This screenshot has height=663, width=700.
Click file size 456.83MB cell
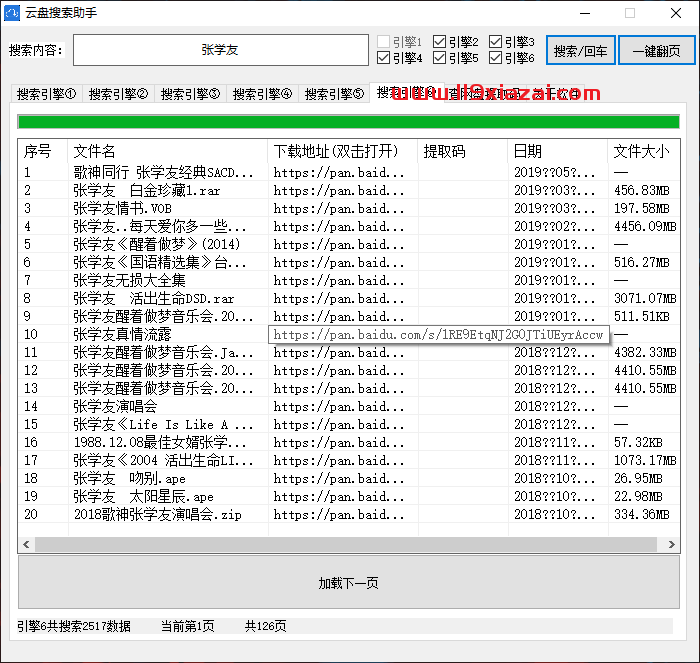[642, 191]
